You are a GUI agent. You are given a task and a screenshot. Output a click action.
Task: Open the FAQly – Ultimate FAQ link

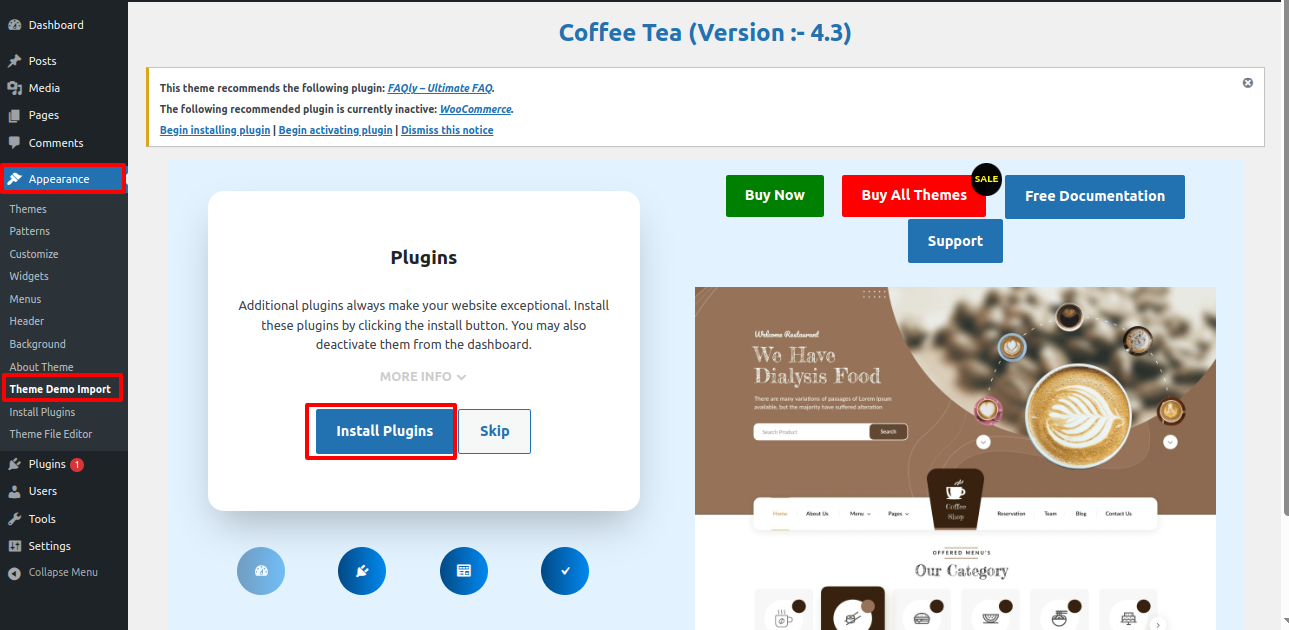click(440, 88)
